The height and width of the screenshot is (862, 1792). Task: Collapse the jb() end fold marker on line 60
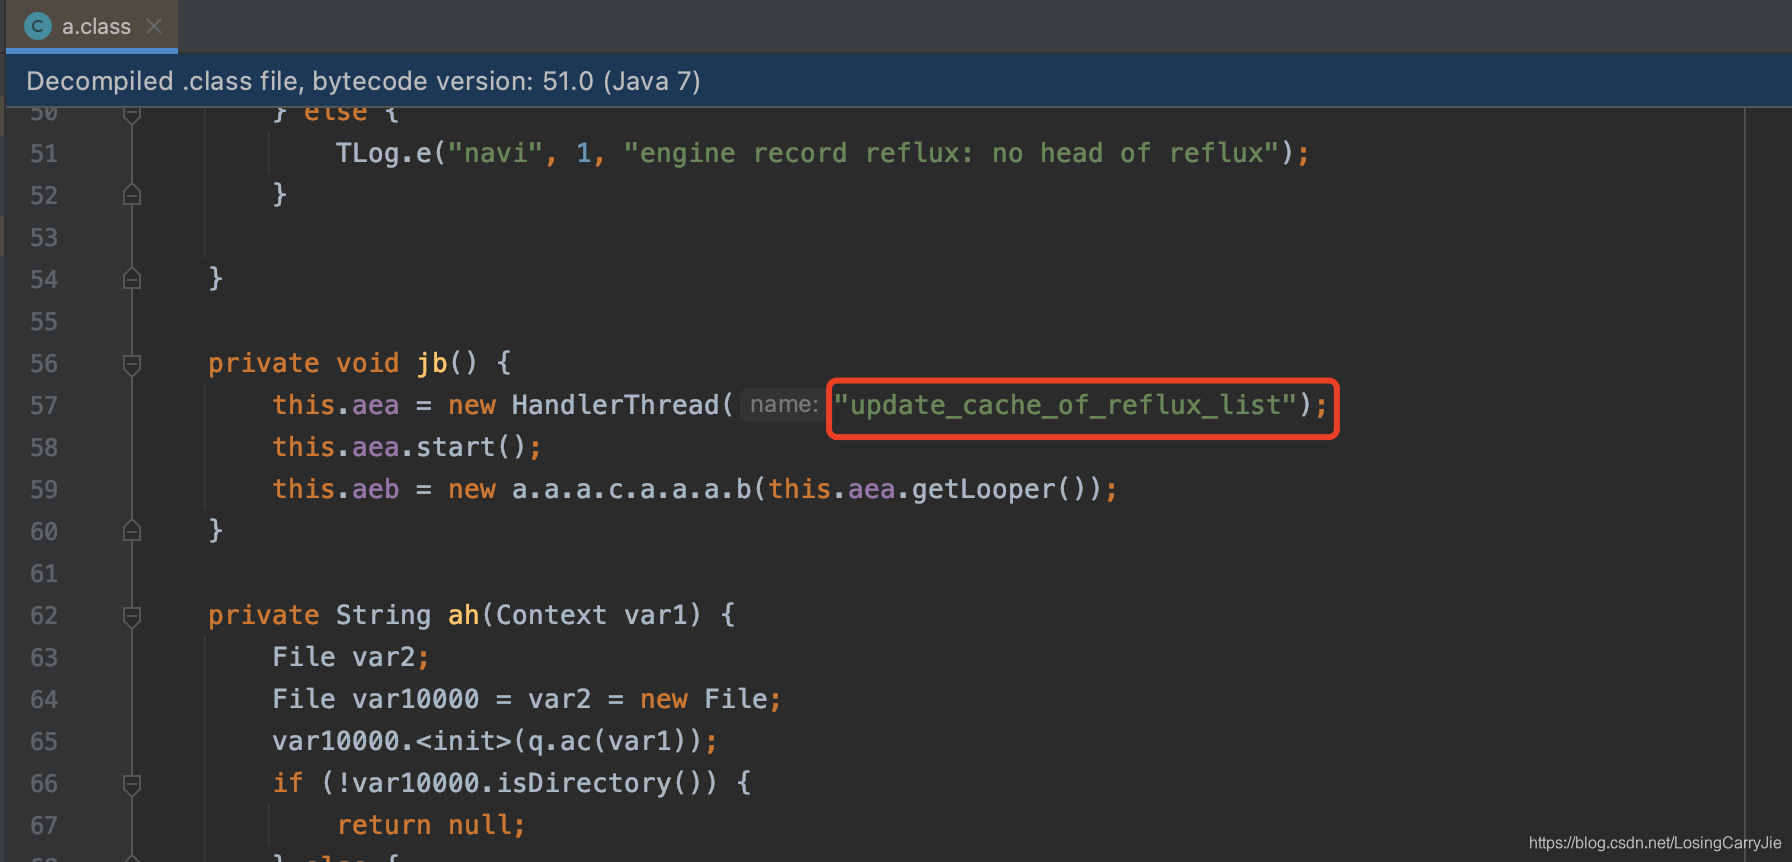tap(132, 531)
